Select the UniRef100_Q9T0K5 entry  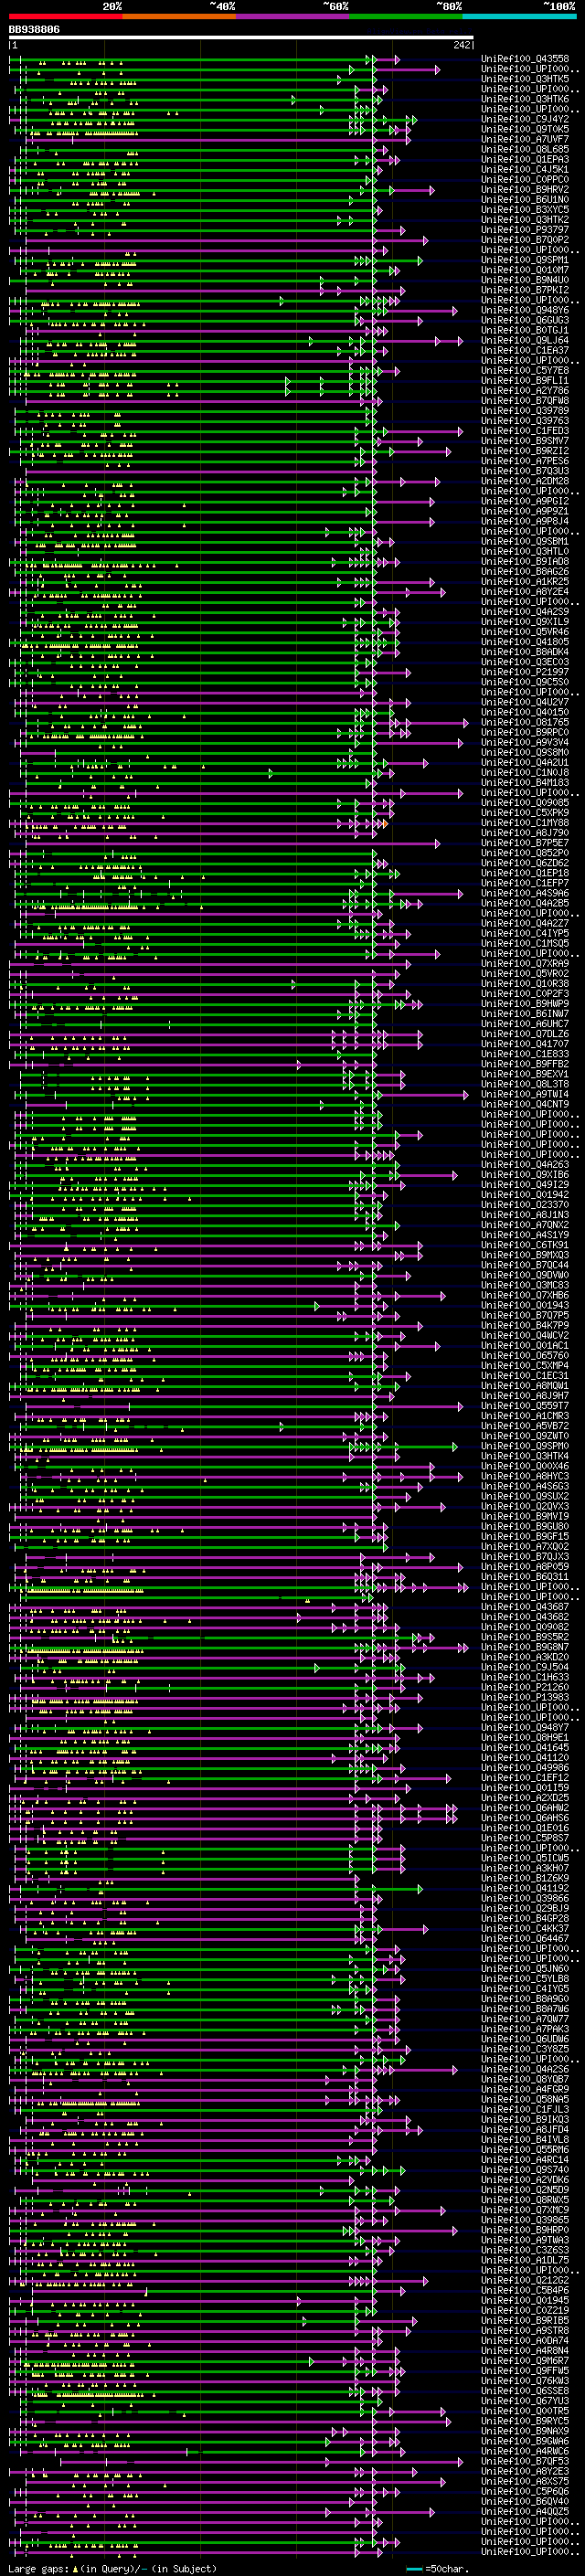(524, 129)
